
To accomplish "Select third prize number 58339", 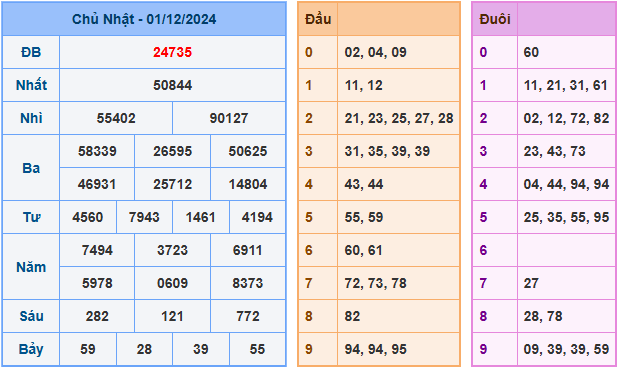I will point(97,151).
